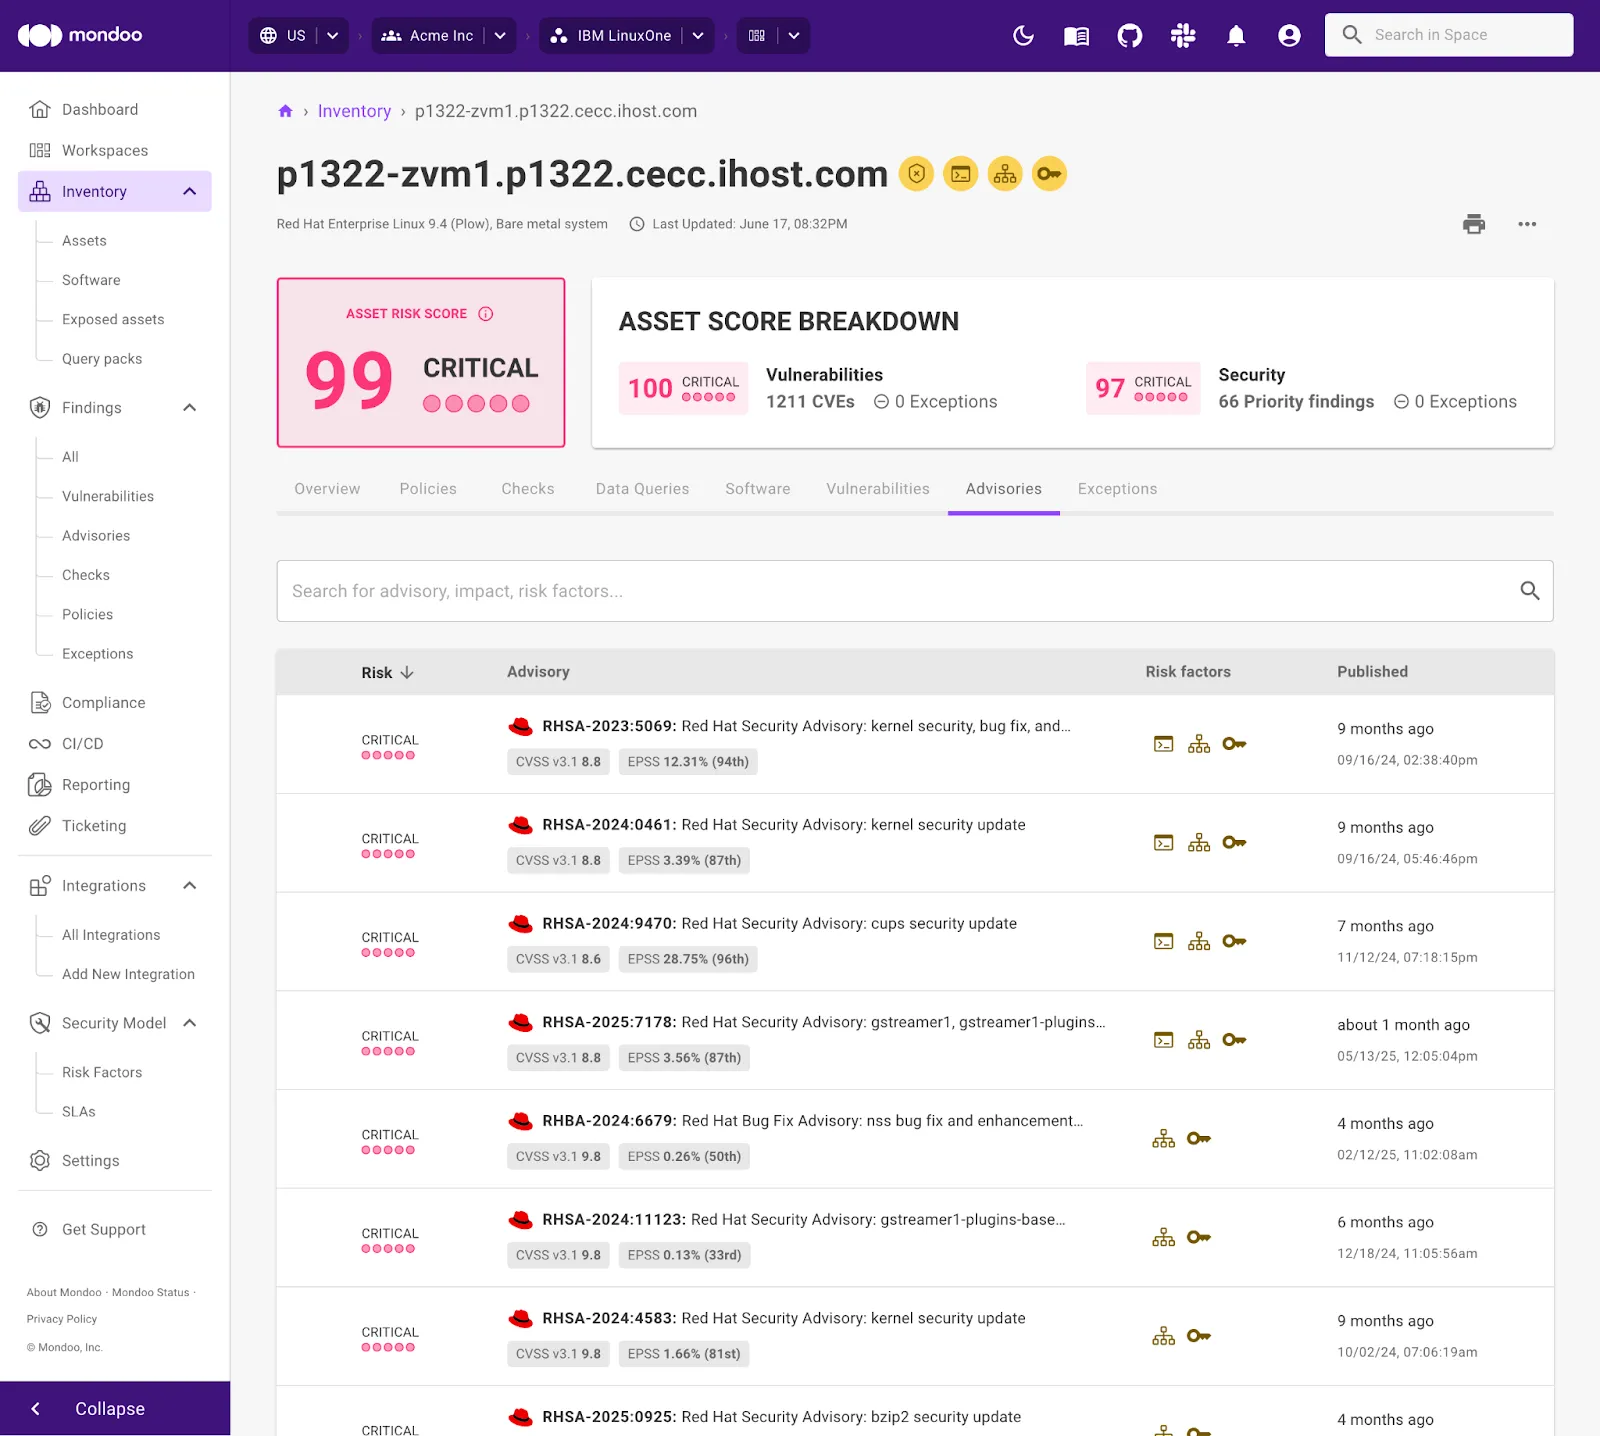Click the home breadcrumb icon

tap(285, 111)
